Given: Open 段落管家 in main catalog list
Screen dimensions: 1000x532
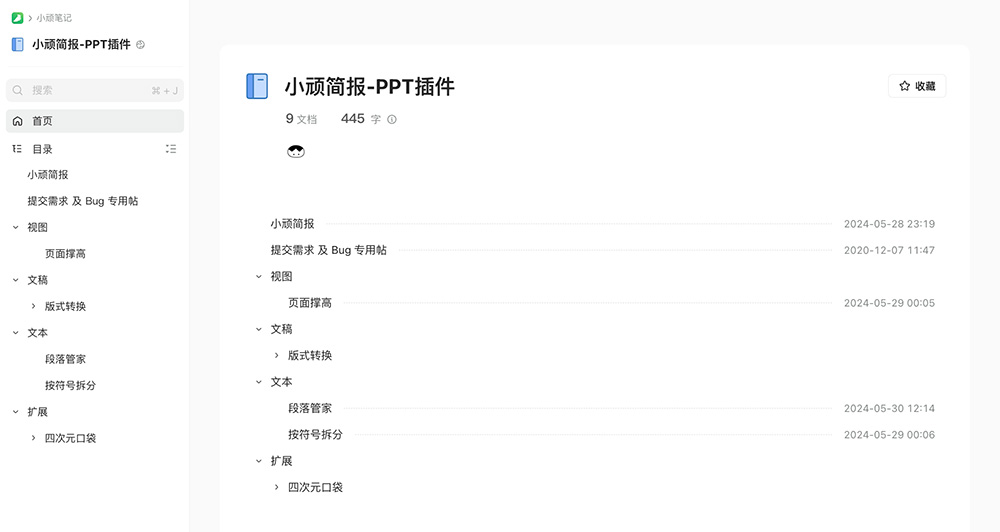Looking at the screenshot, I should point(310,408).
